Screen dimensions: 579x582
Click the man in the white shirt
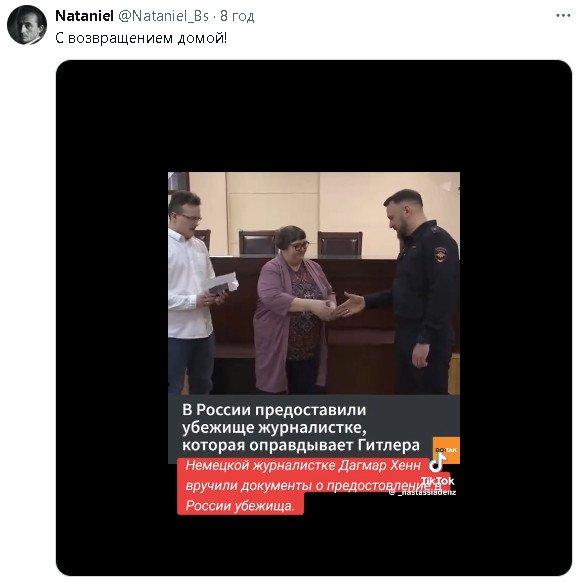pos(193,292)
